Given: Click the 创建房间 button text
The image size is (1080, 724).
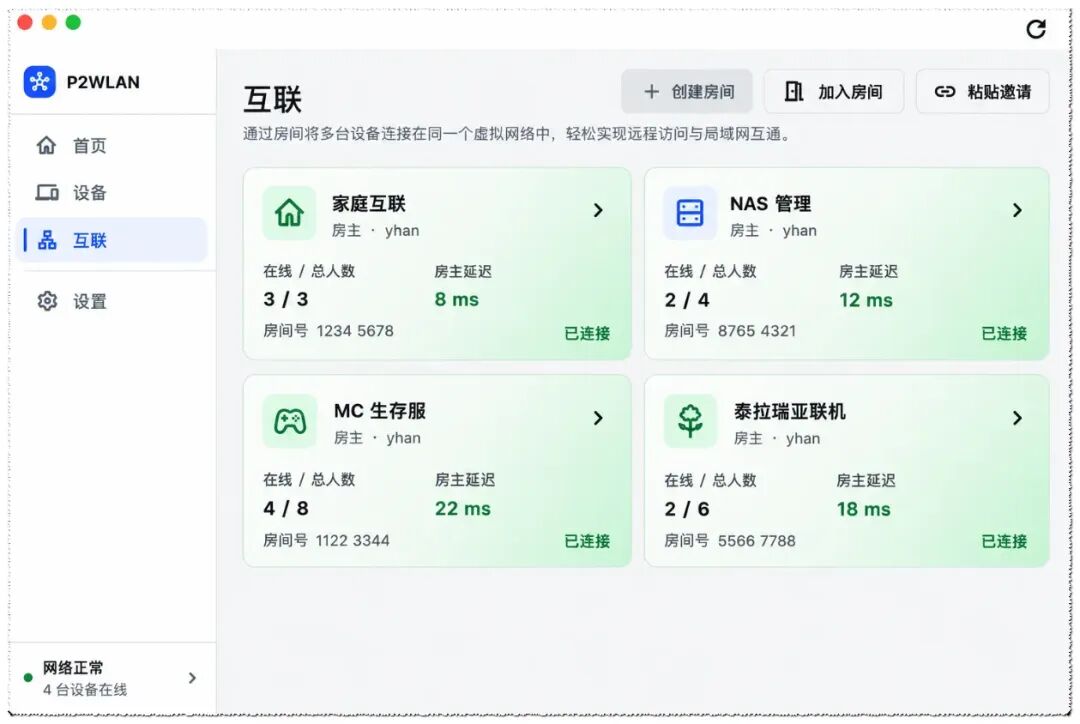Looking at the screenshot, I should click(x=703, y=92).
